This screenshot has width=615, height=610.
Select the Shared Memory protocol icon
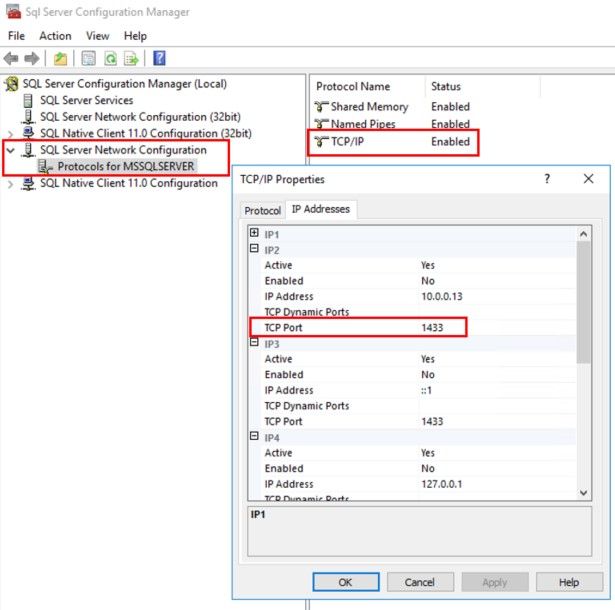321,107
